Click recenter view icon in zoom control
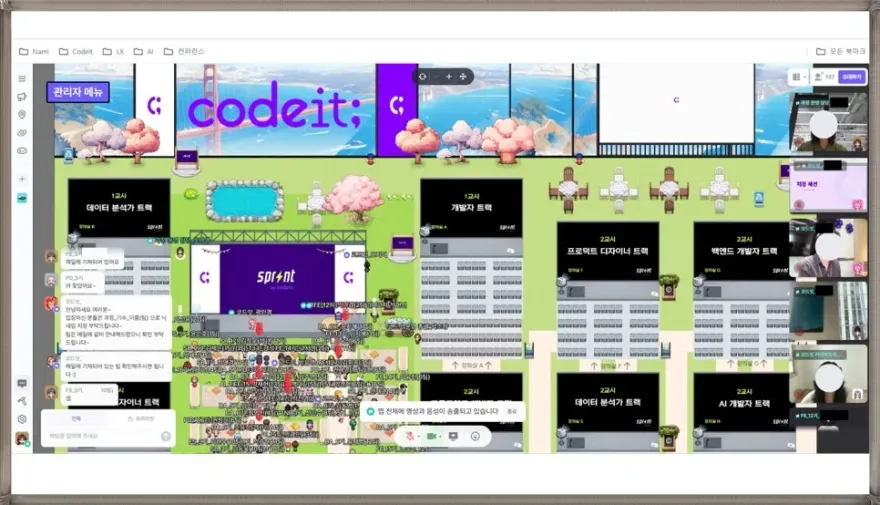This screenshot has width=880, height=505. point(423,76)
